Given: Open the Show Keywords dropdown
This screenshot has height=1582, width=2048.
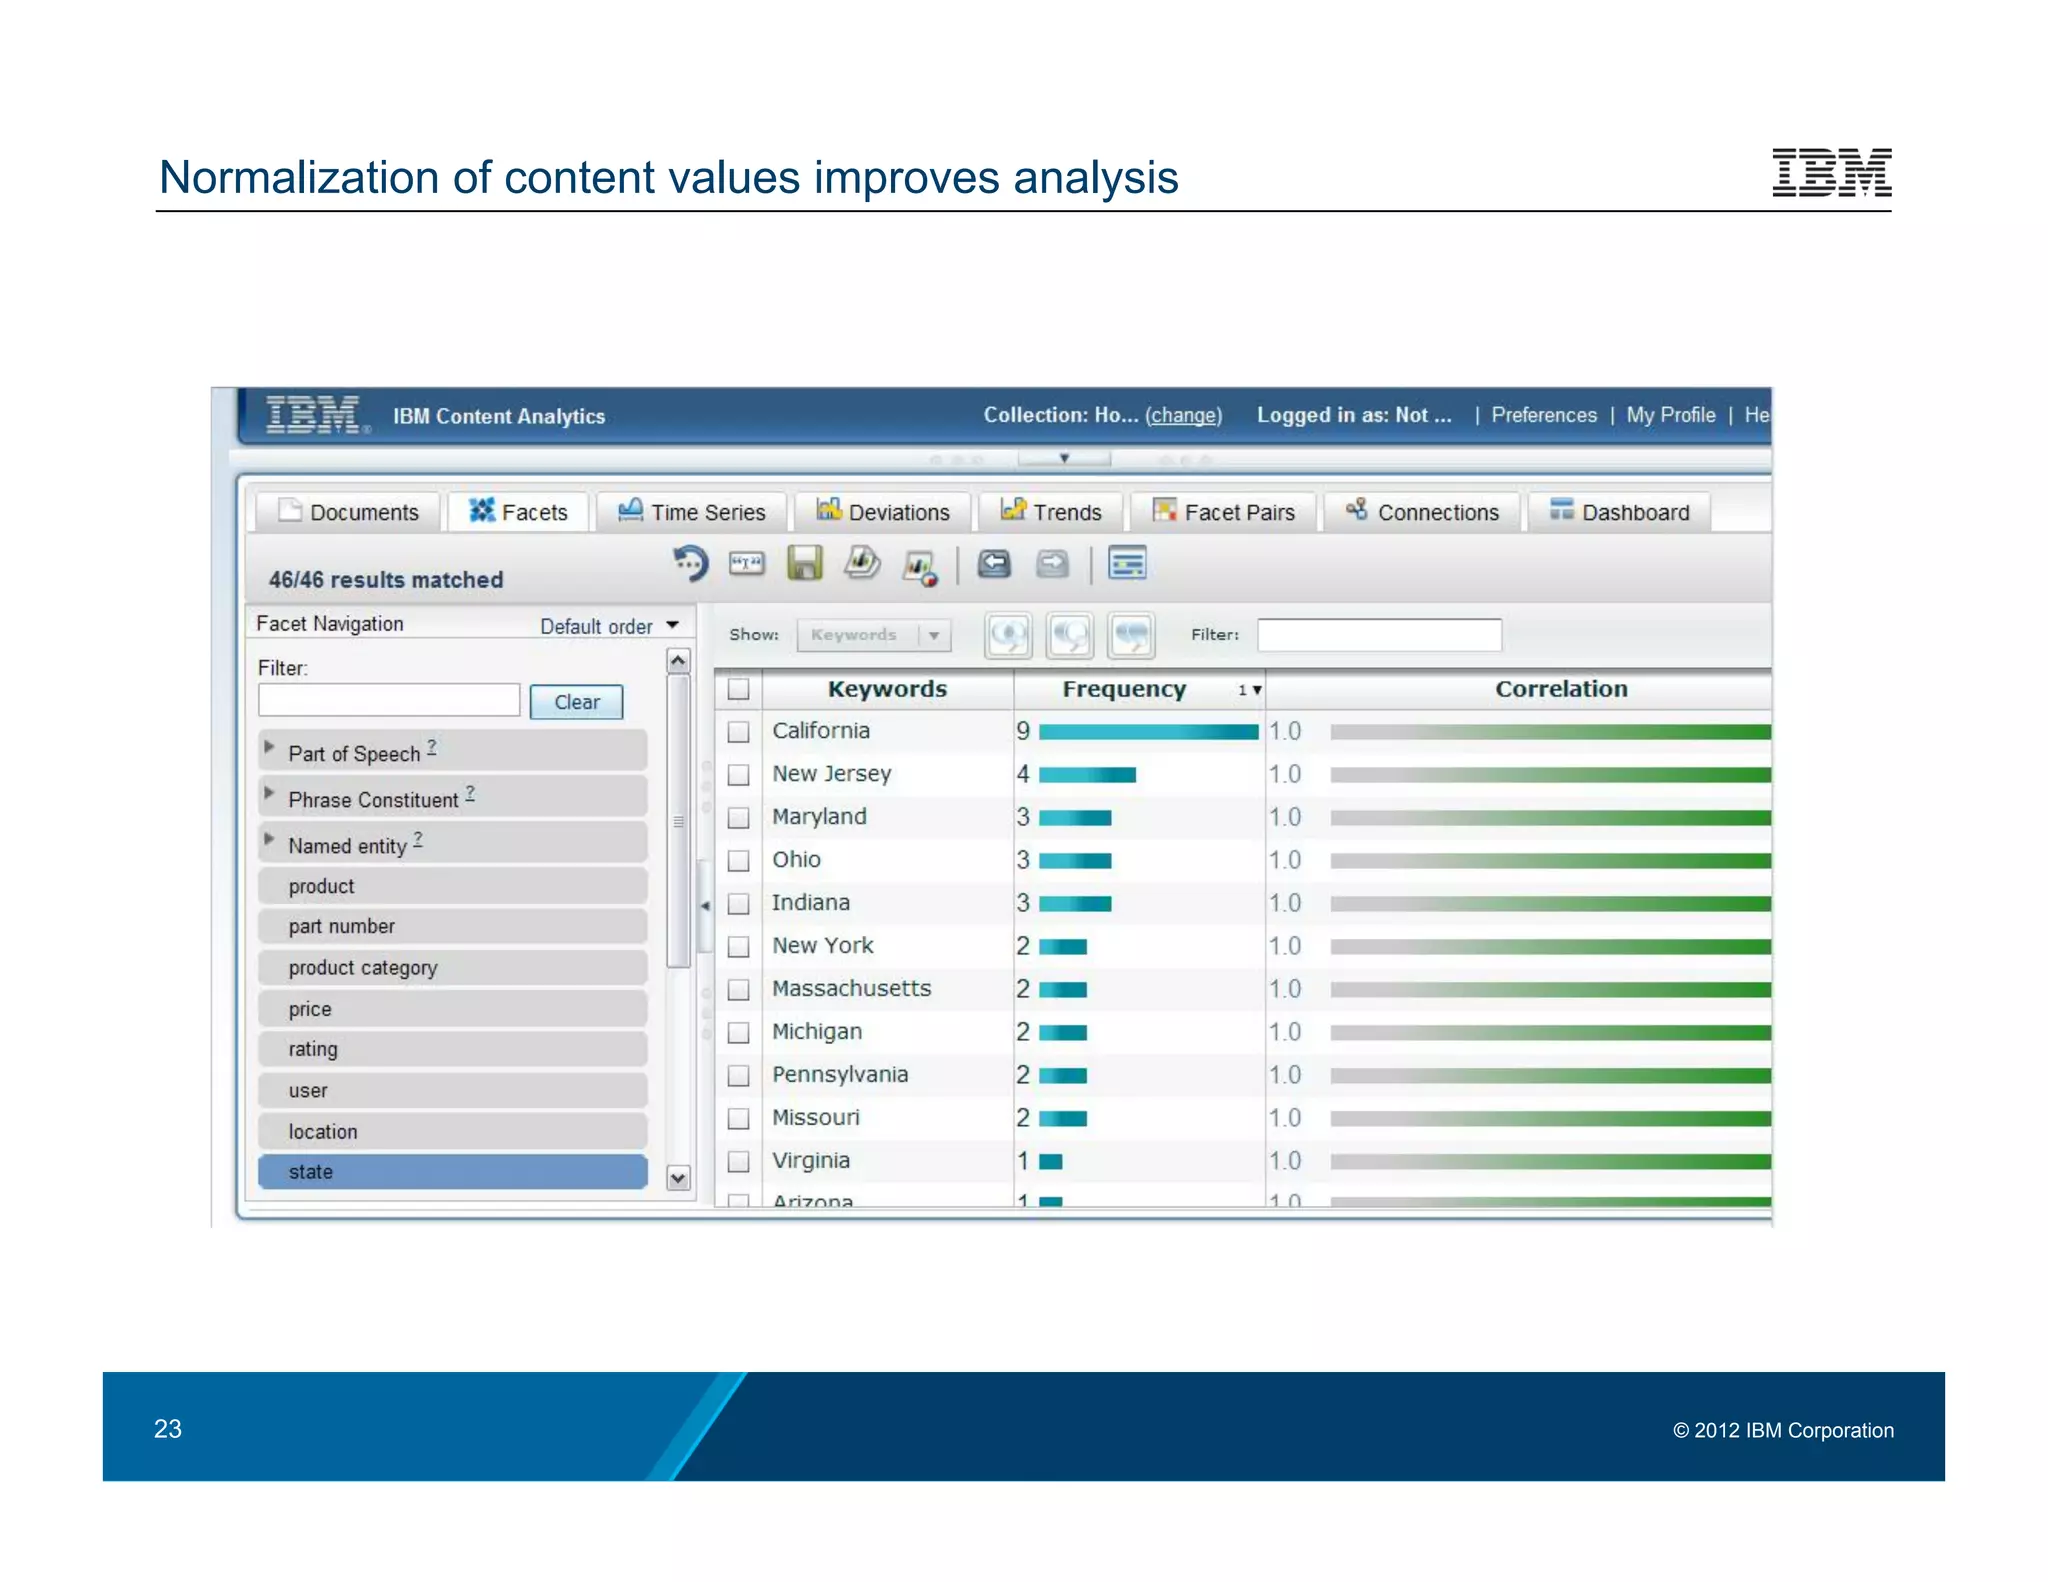Looking at the screenshot, I should click(873, 635).
